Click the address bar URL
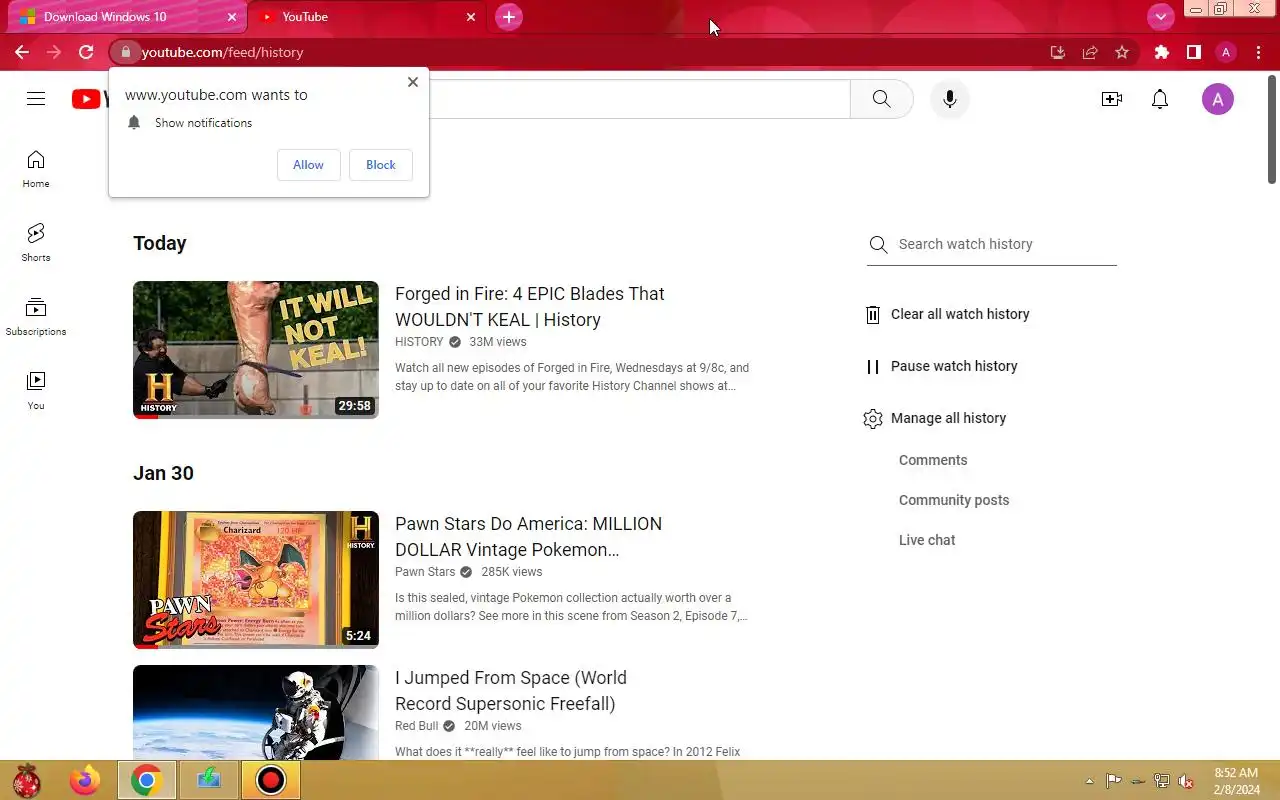The image size is (1280, 800). click(x=222, y=52)
